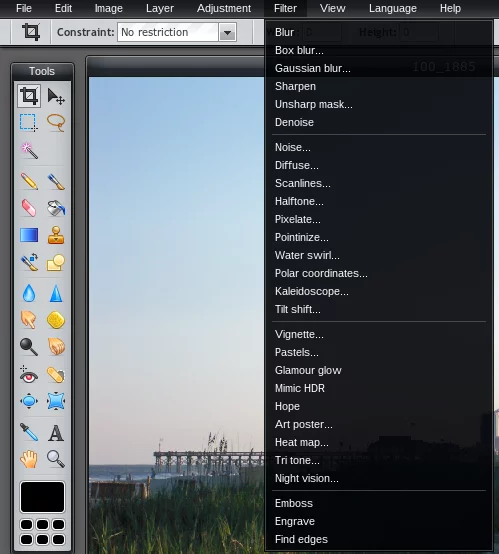Screen dimensions: 499x554
Task: Open the Image menu
Action: pyautogui.click(x=108, y=8)
